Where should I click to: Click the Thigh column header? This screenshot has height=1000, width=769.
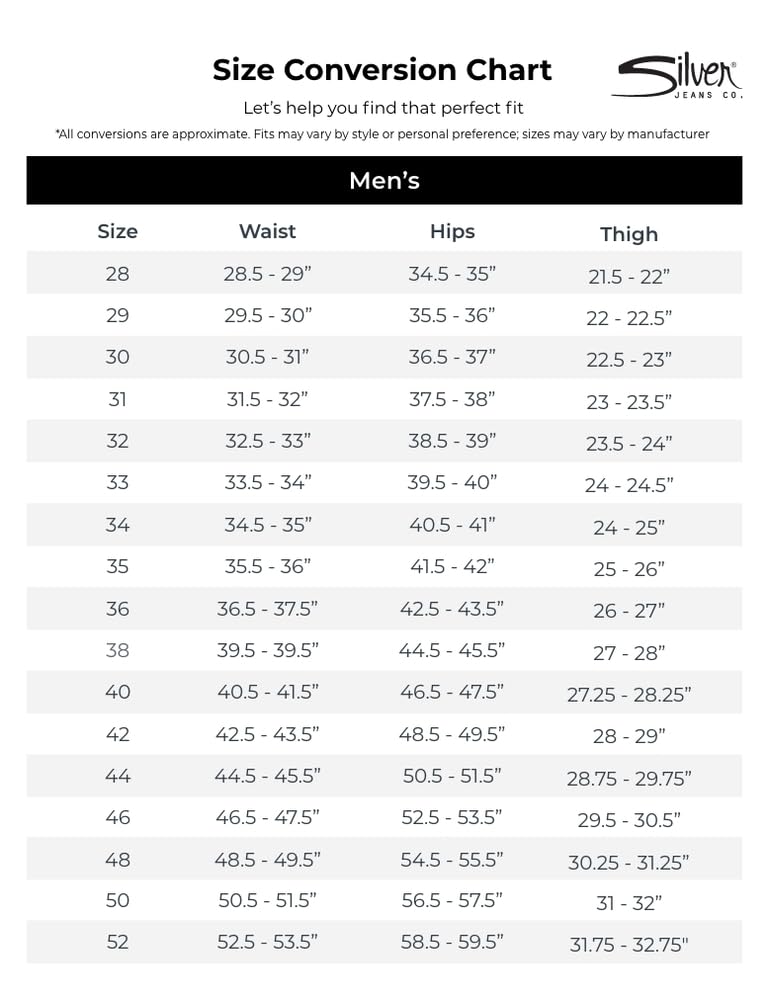coord(629,234)
